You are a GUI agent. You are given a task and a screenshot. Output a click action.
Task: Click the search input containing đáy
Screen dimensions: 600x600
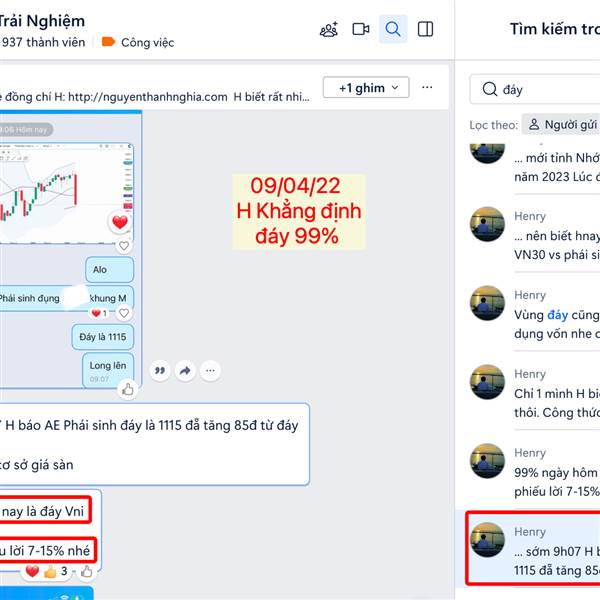tap(535, 90)
